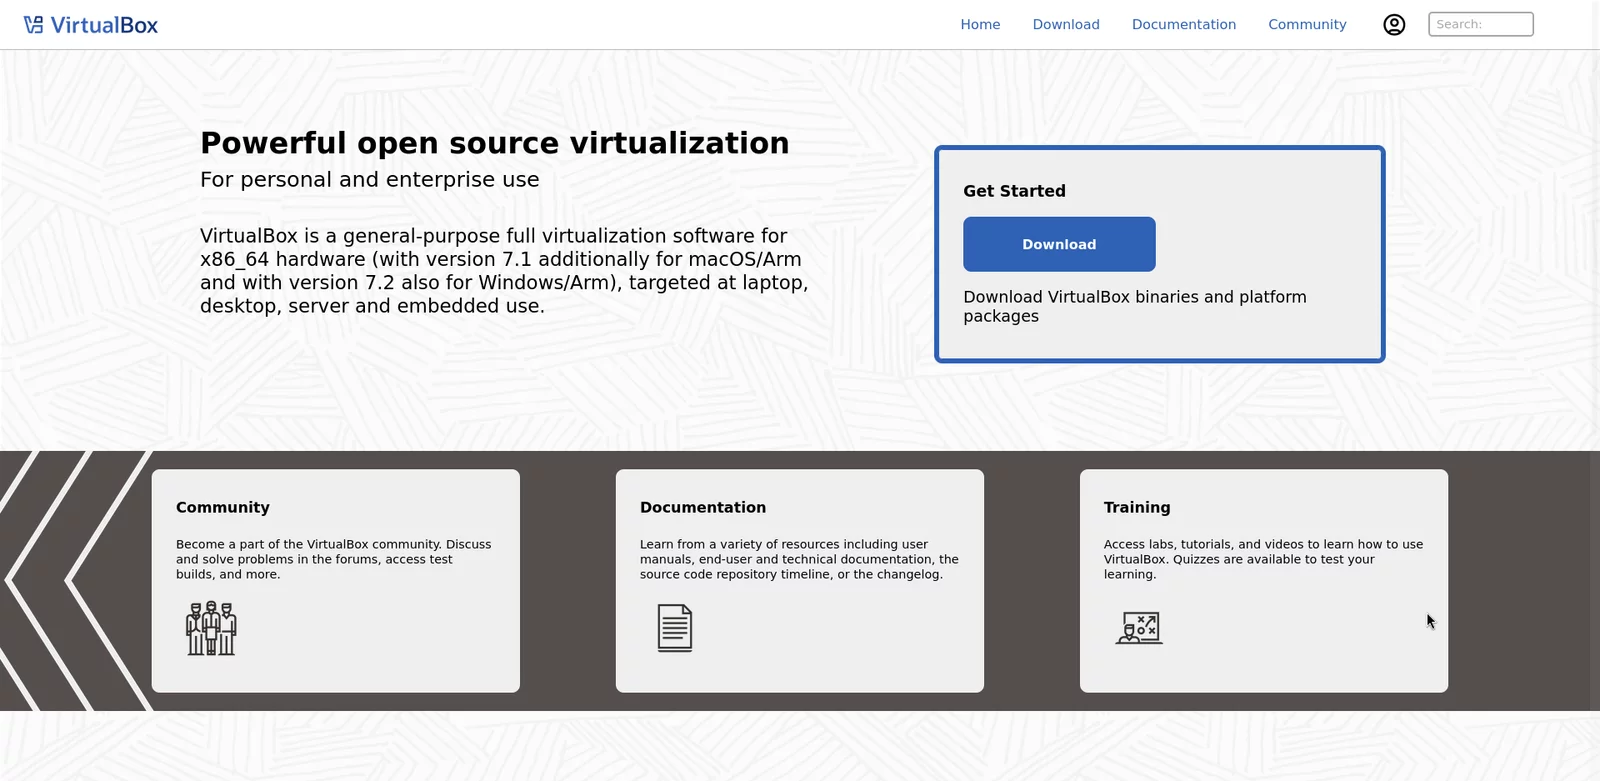Click the Training card description about labs
1600x781 pixels.
[x=1263, y=559]
